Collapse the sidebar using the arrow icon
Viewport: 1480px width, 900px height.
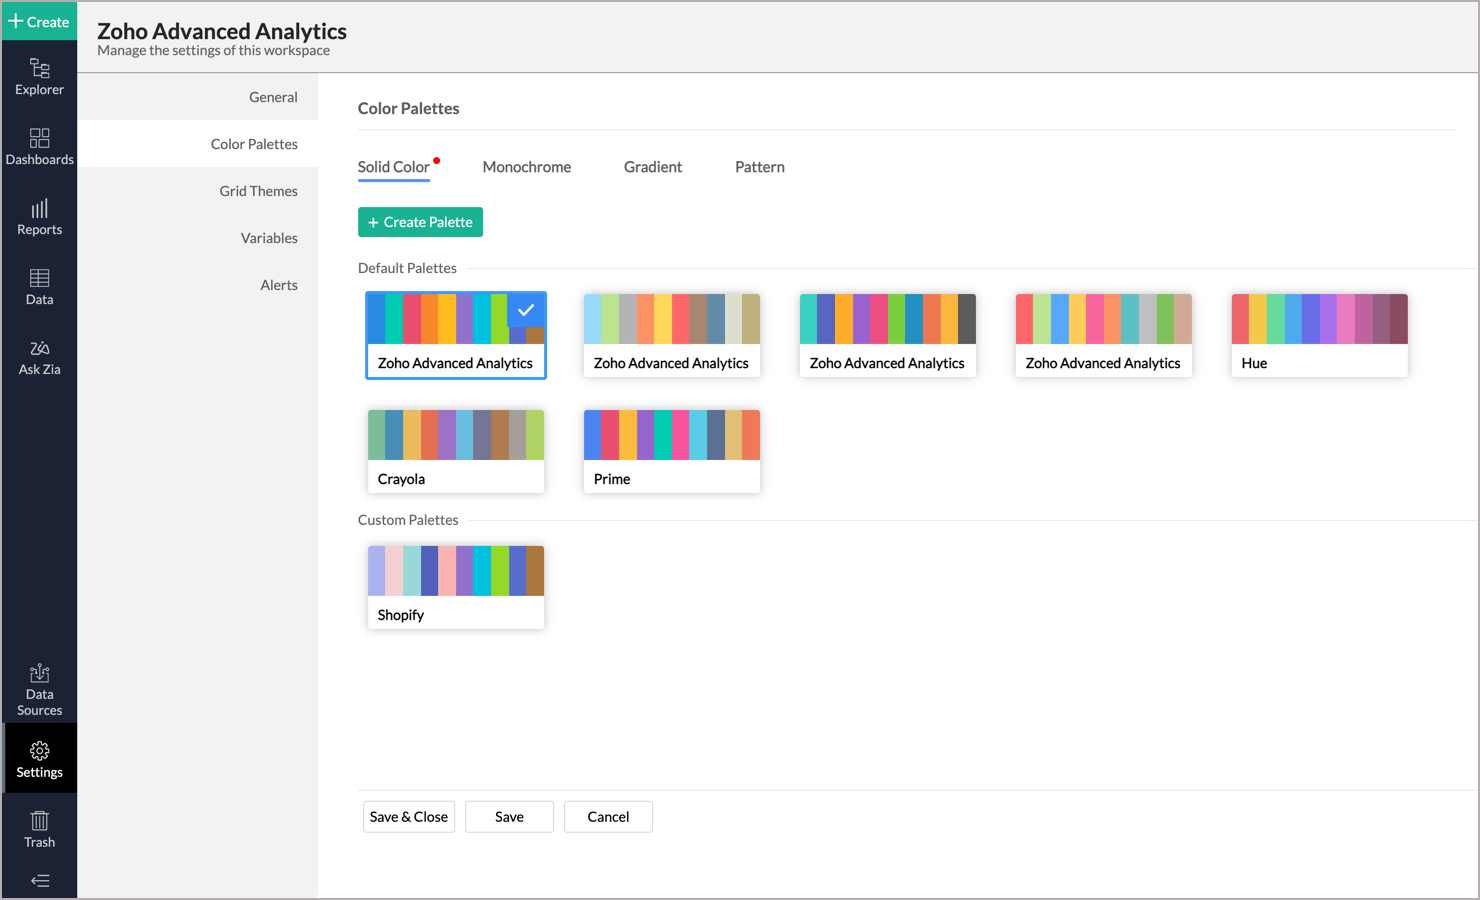pos(39,880)
